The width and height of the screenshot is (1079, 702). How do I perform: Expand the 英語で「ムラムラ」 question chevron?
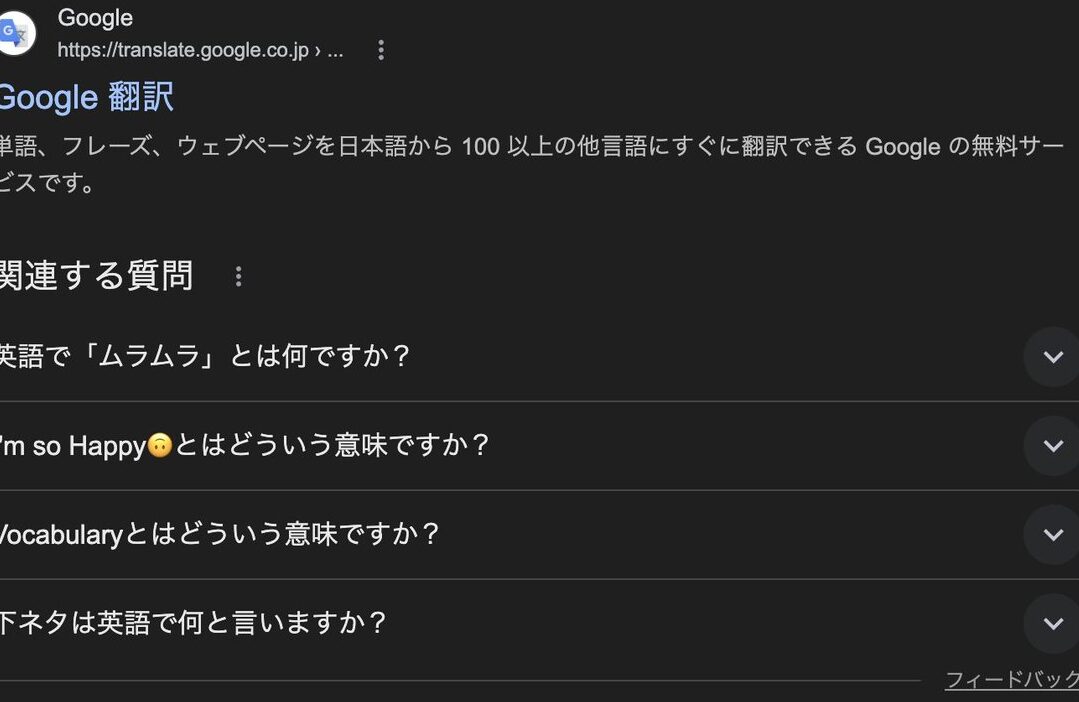[1052, 357]
